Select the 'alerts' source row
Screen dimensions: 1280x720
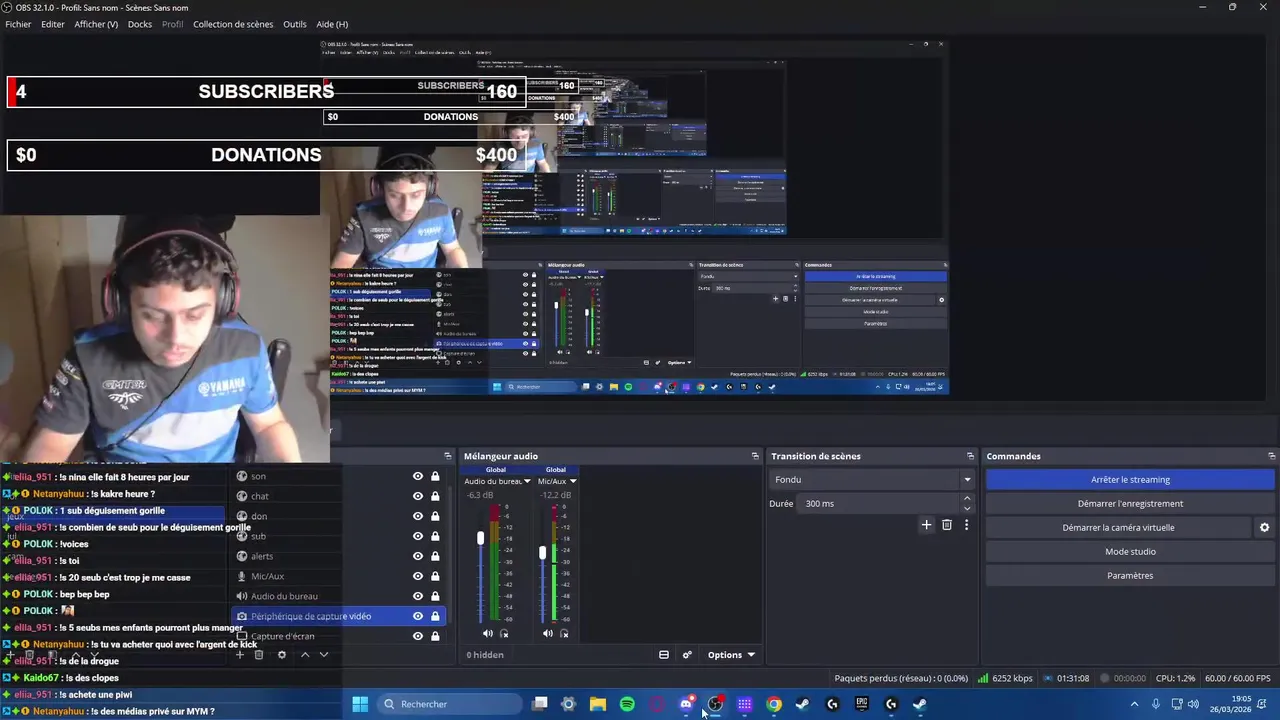[339, 556]
